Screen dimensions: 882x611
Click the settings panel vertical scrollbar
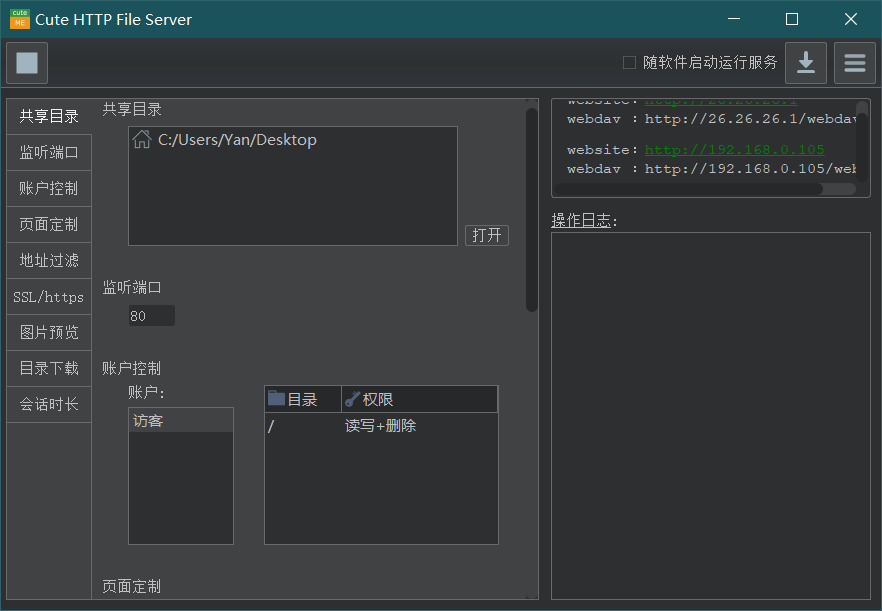coord(532,209)
